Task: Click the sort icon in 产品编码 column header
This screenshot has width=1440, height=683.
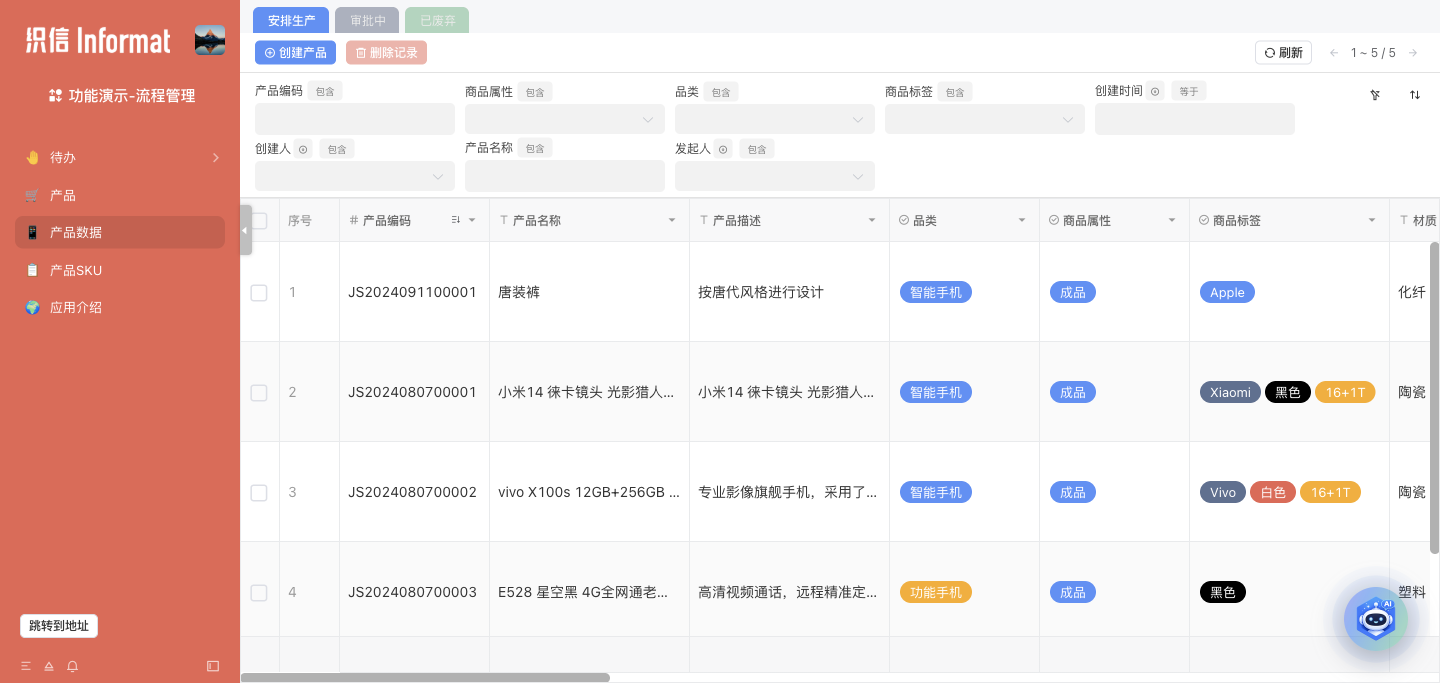Action: click(456, 220)
